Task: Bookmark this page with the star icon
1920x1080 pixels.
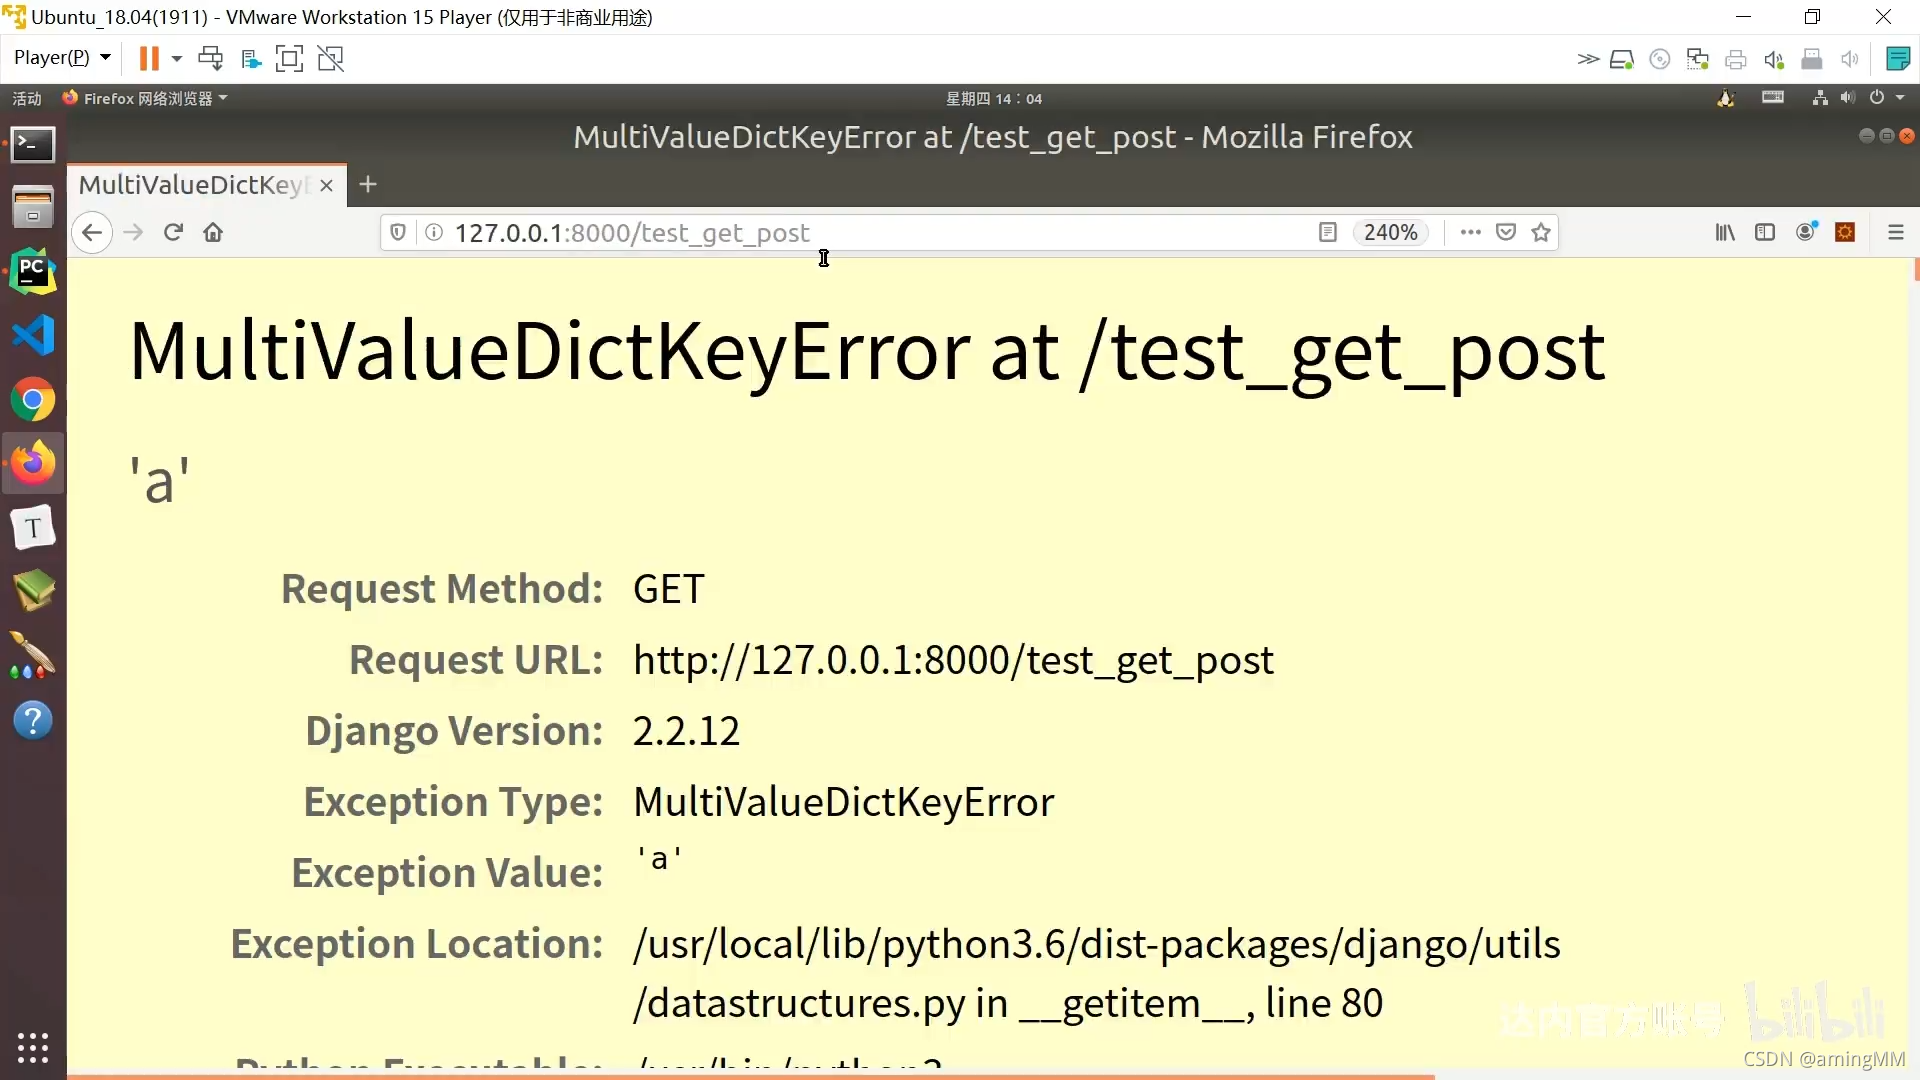Action: pyautogui.click(x=1541, y=232)
